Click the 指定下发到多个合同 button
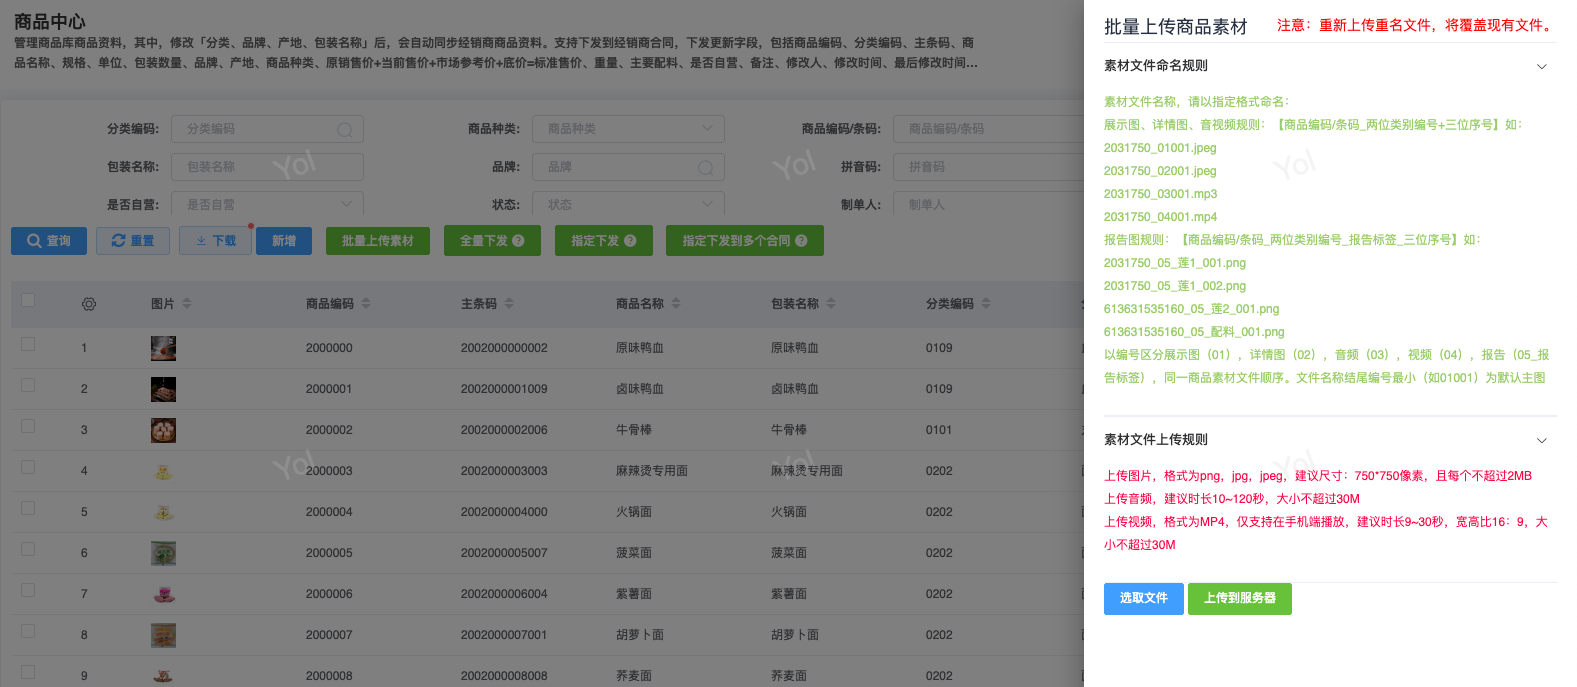Image resolution: width=1577 pixels, height=687 pixels. [745, 241]
